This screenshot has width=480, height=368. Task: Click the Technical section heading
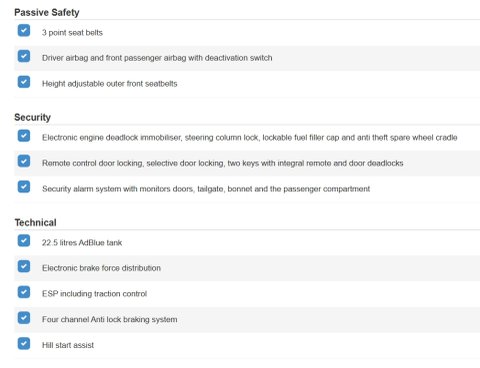(35, 222)
